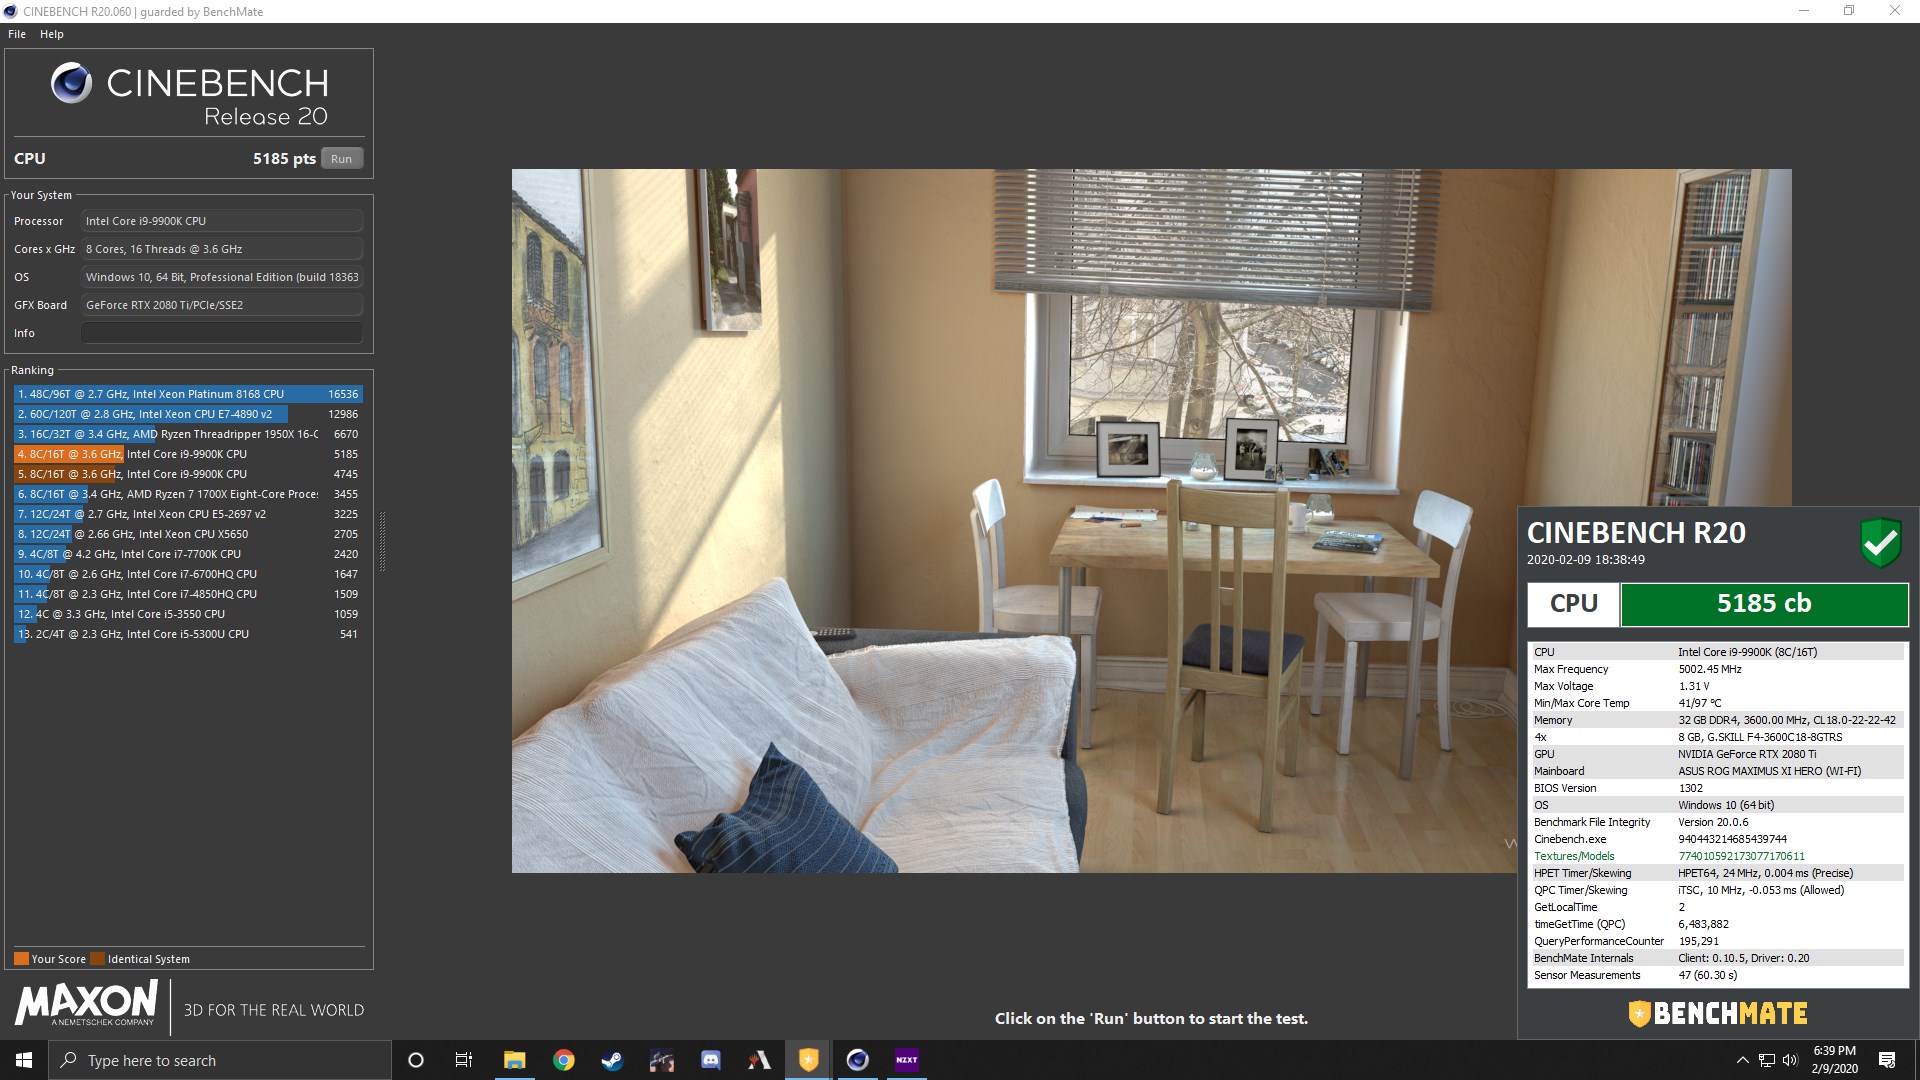Click the Max Frequency 5002.45 MHz value
This screenshot has width=1920, height=1080.
point(1709,669)
